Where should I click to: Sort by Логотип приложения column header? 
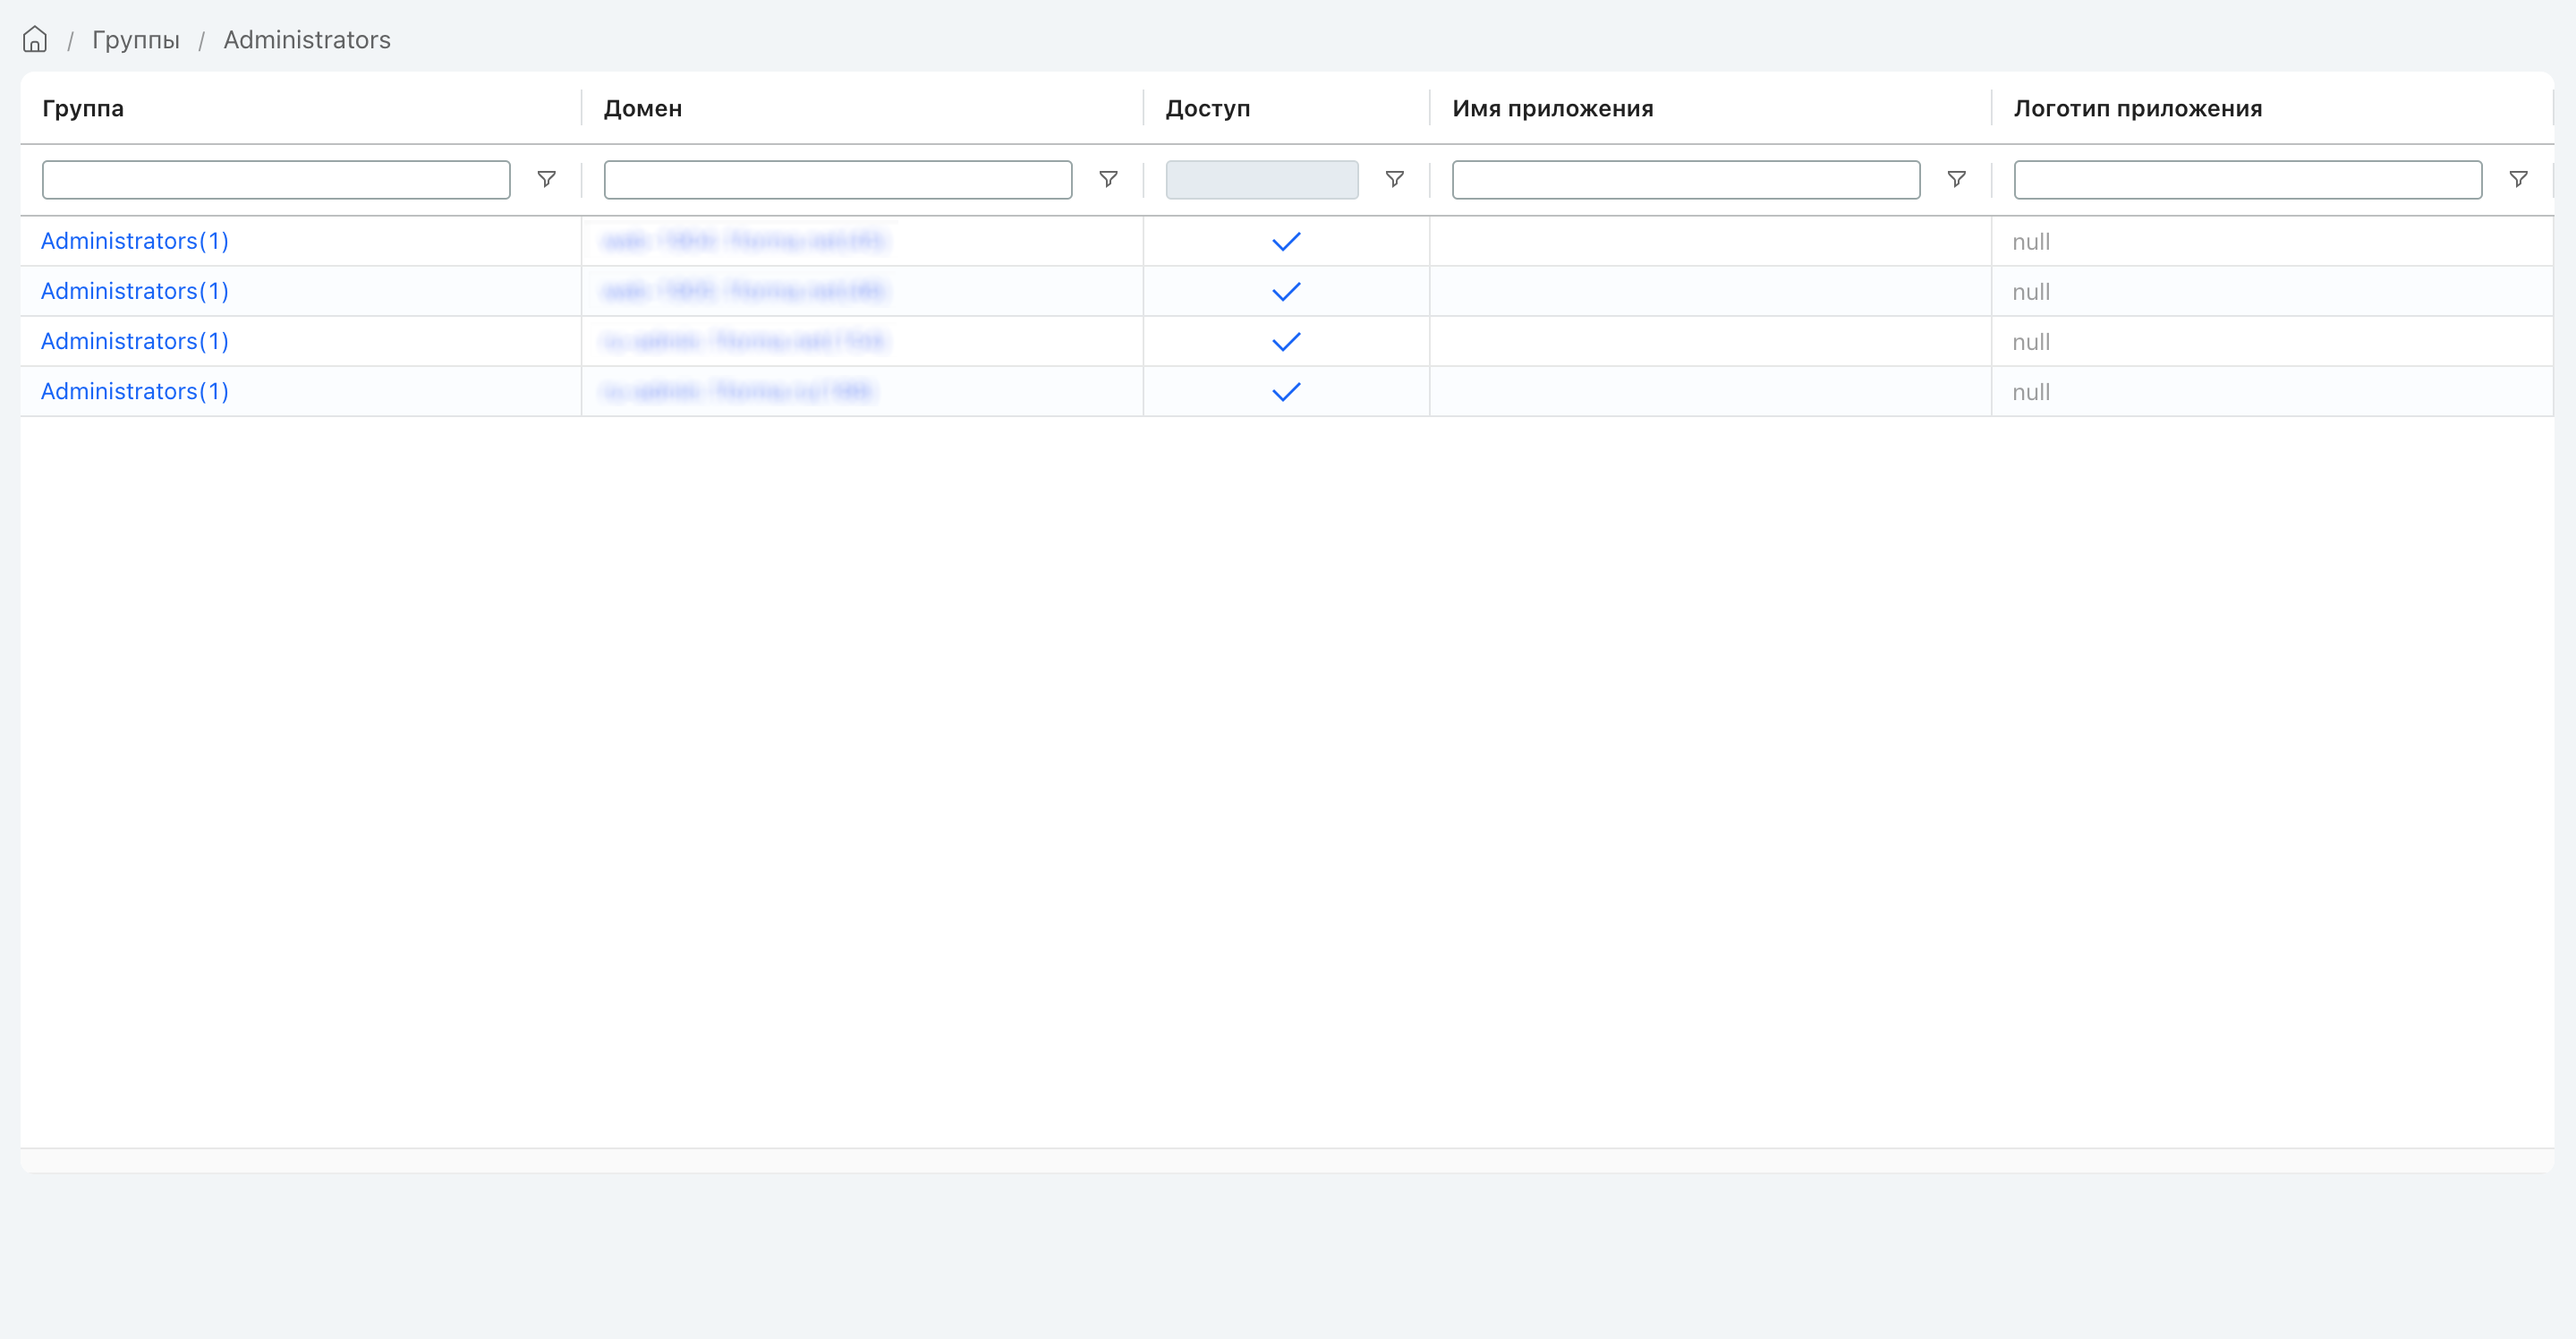2138,108
